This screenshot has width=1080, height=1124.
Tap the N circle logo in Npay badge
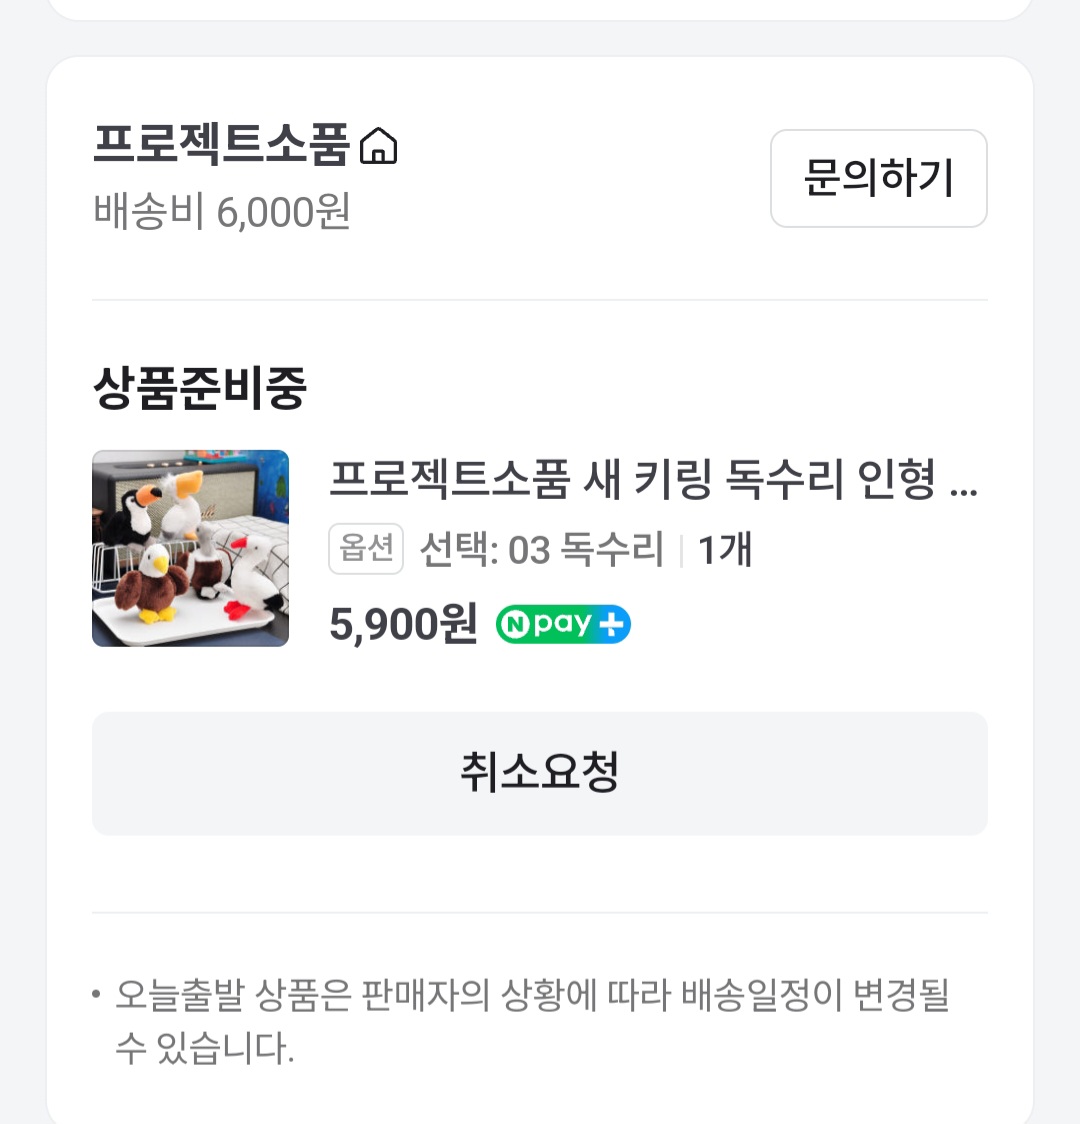[x=515, y=624]
